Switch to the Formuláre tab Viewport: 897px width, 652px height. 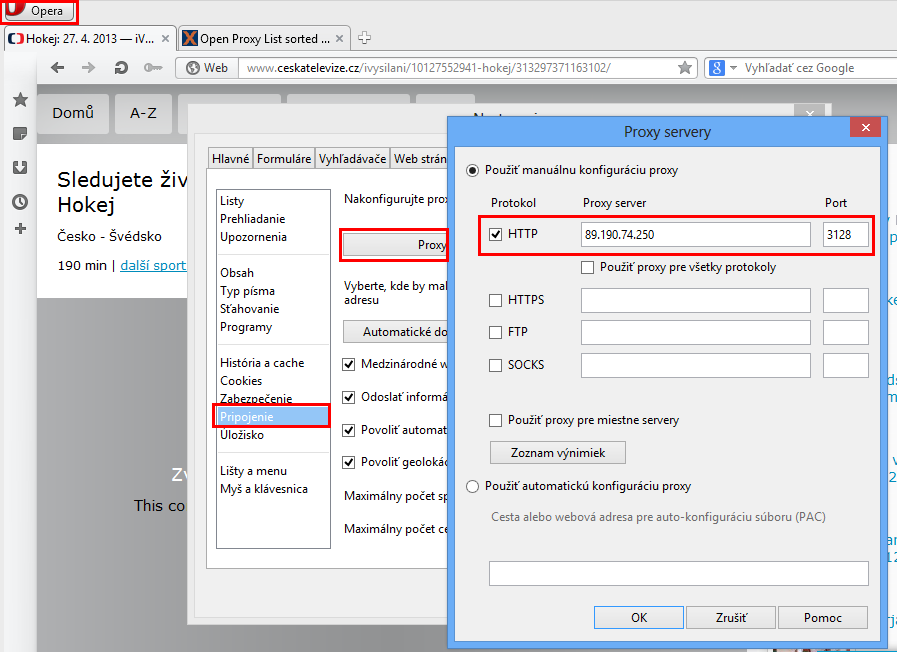pyautogui.click(x=284, y=158)
